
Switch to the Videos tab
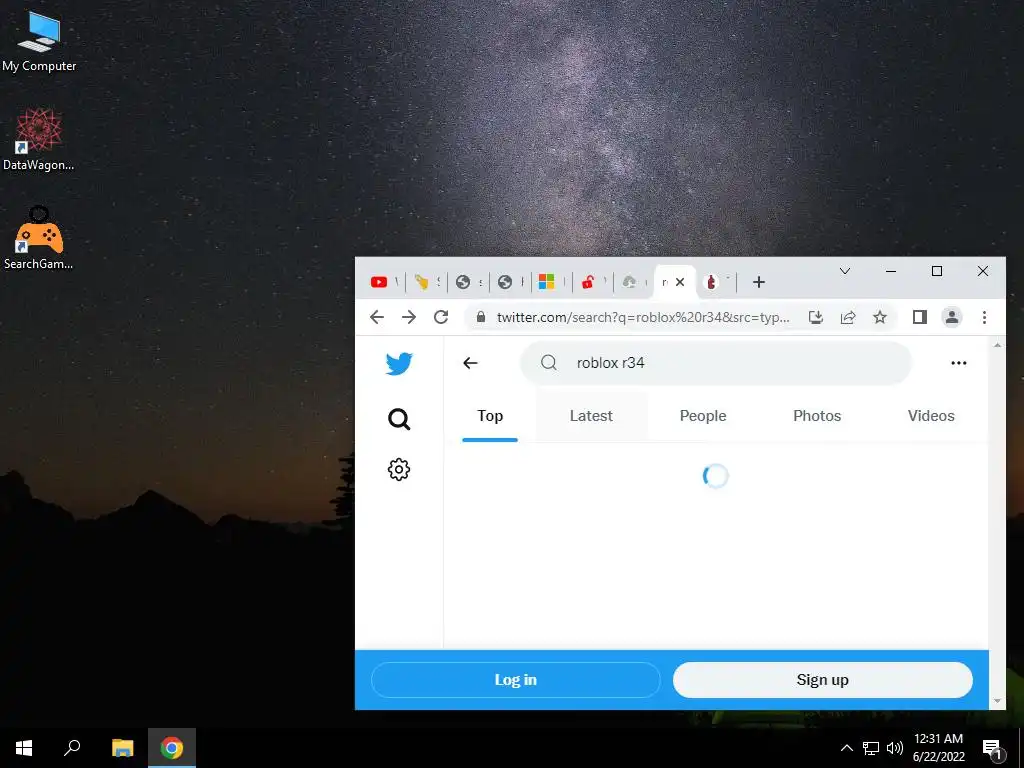931,416
